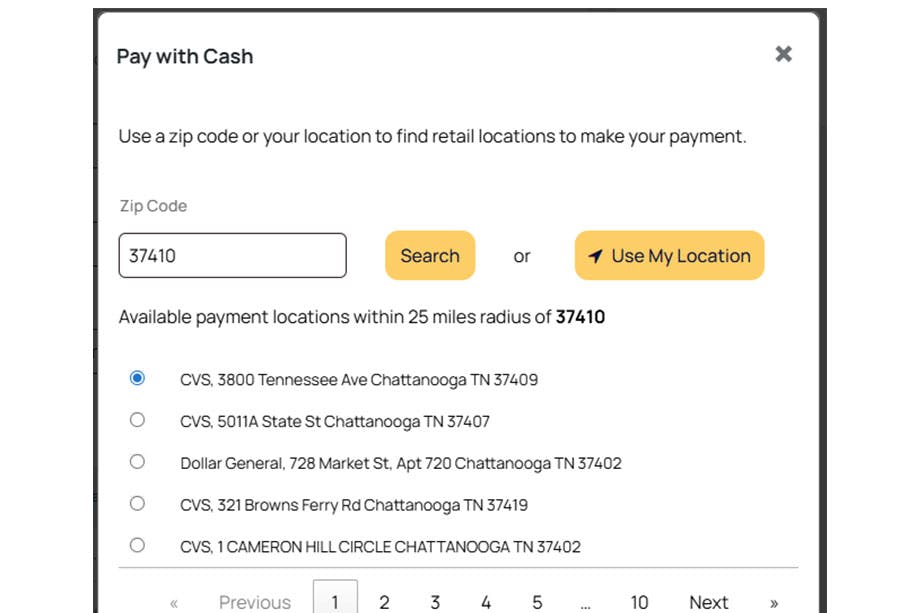This screenshot has height=613, width=920.
Task: Go to page 2 of payment locations
Action: (x=385, y=601)
